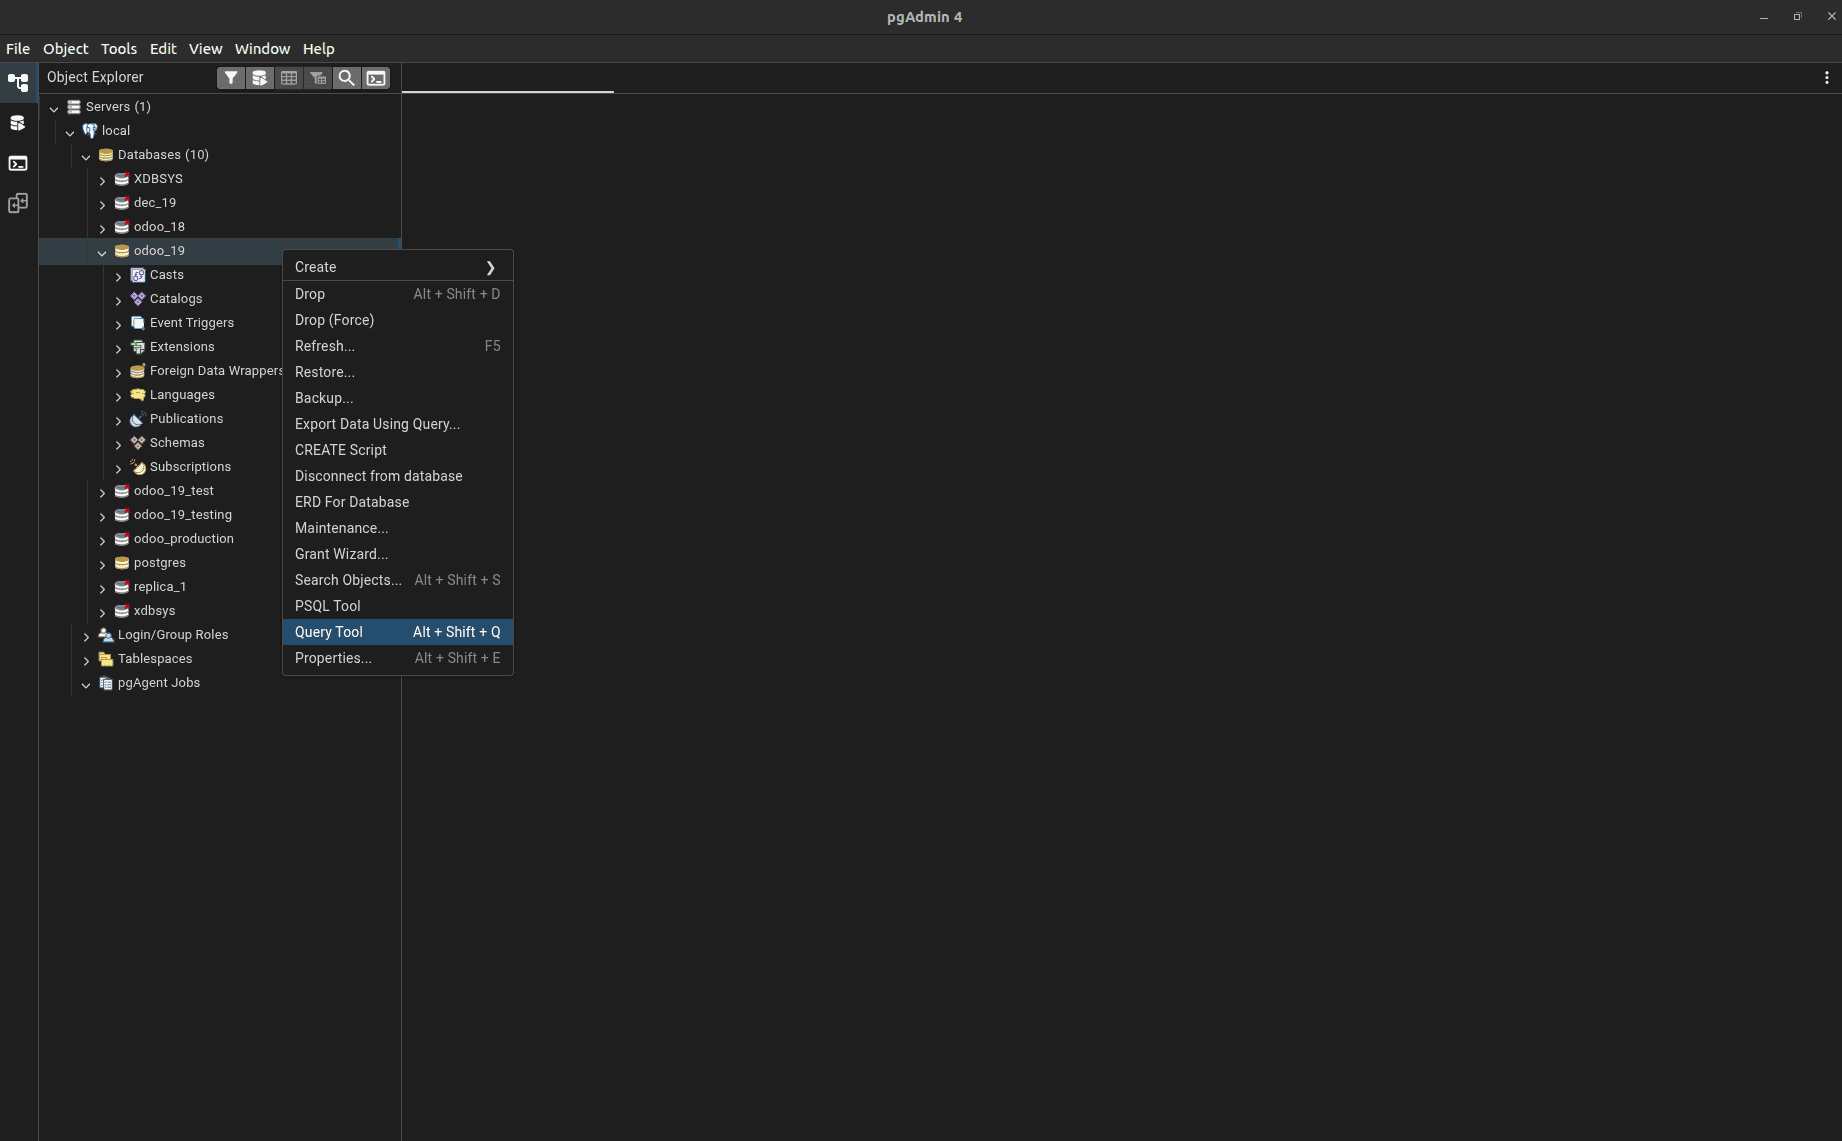Click the View Data grid icon
This screenshot has width=1842, height=1141.
pyautogui.click(x=289, y=77)
